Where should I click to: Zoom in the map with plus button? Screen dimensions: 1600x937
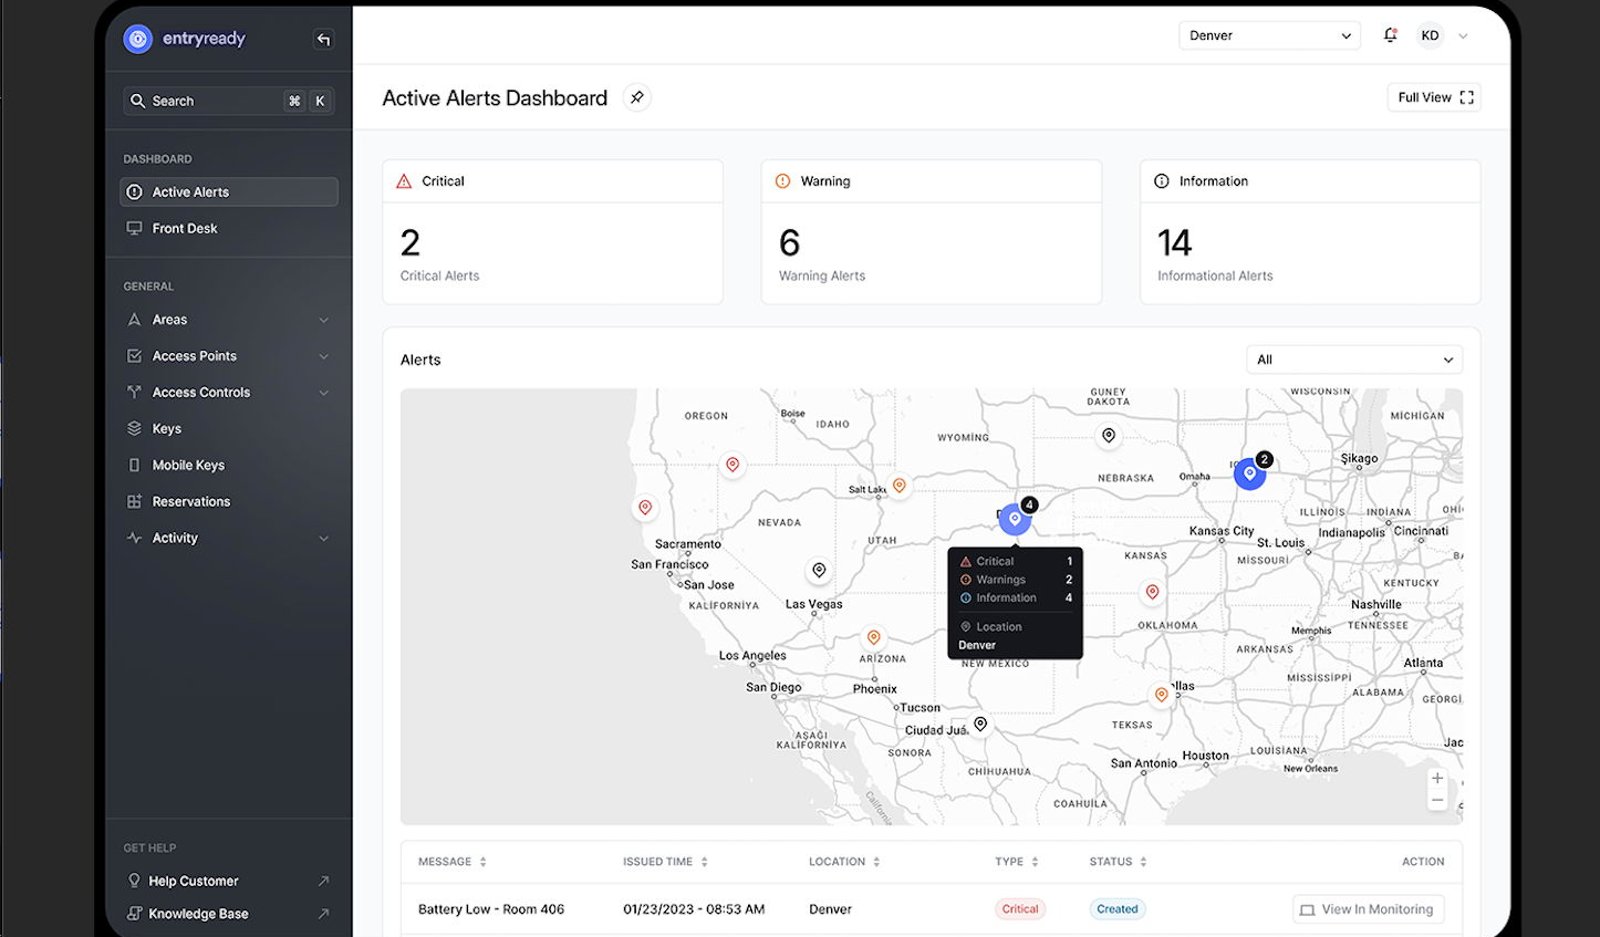[x=1437, y=778]
